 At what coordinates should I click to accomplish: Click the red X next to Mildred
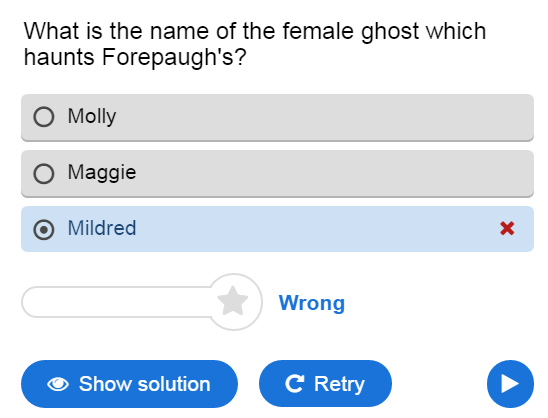point(507,229)
